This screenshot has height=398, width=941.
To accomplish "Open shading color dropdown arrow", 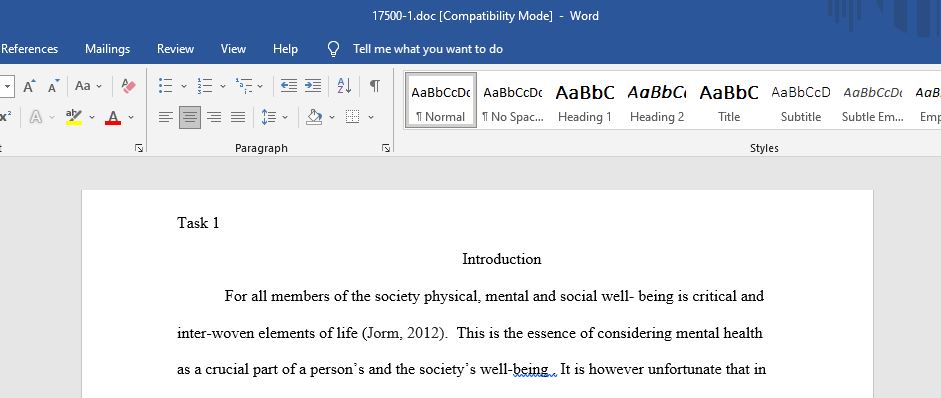I will (x=332, y=118).
